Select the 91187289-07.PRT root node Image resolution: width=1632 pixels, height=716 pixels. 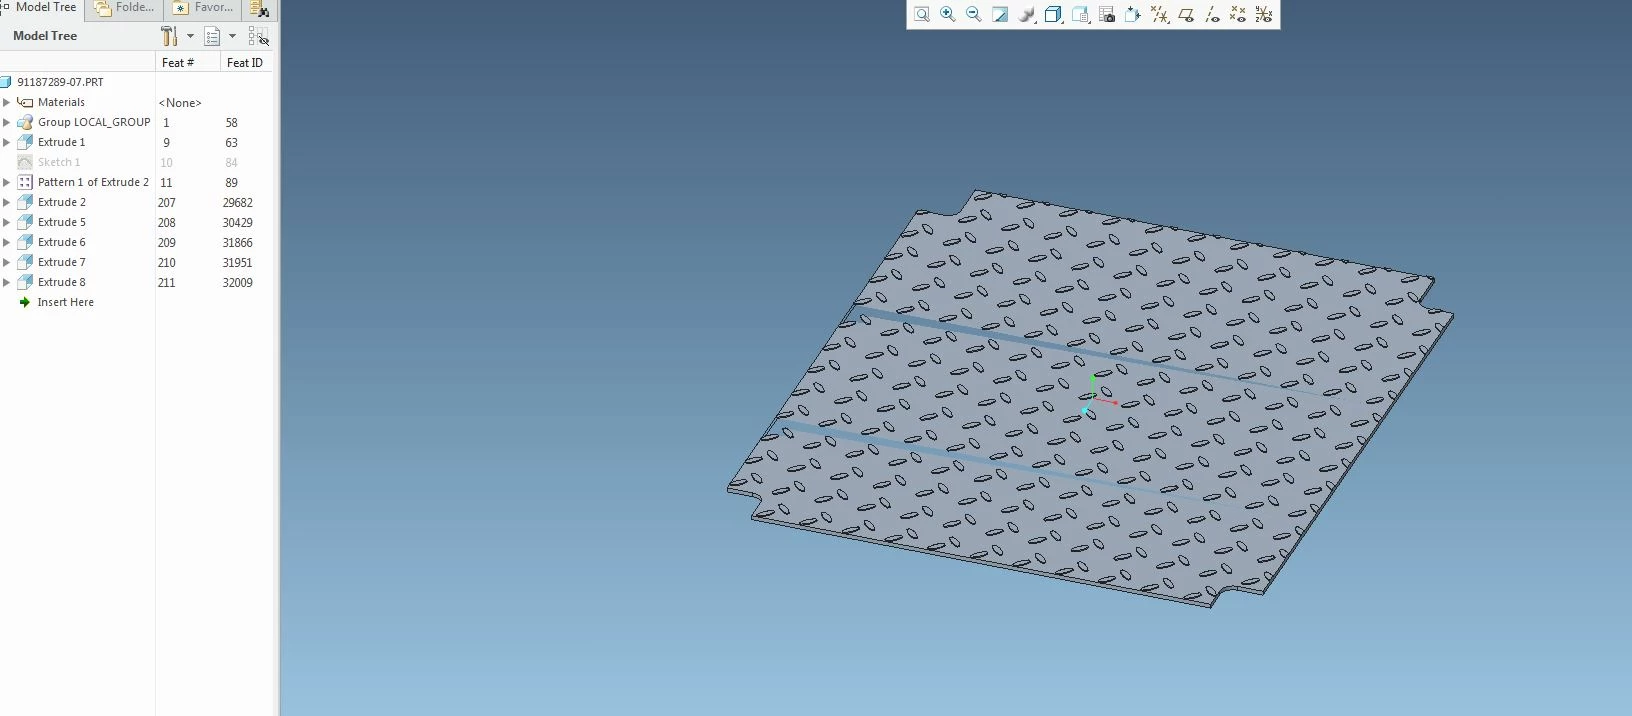(x=60, y=82)
